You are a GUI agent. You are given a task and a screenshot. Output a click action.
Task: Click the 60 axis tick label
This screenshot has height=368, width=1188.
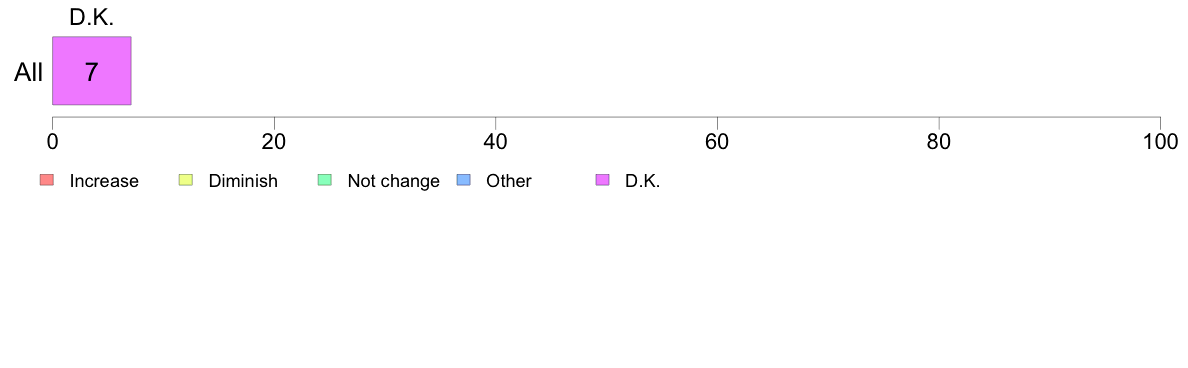tap(717, 142)
